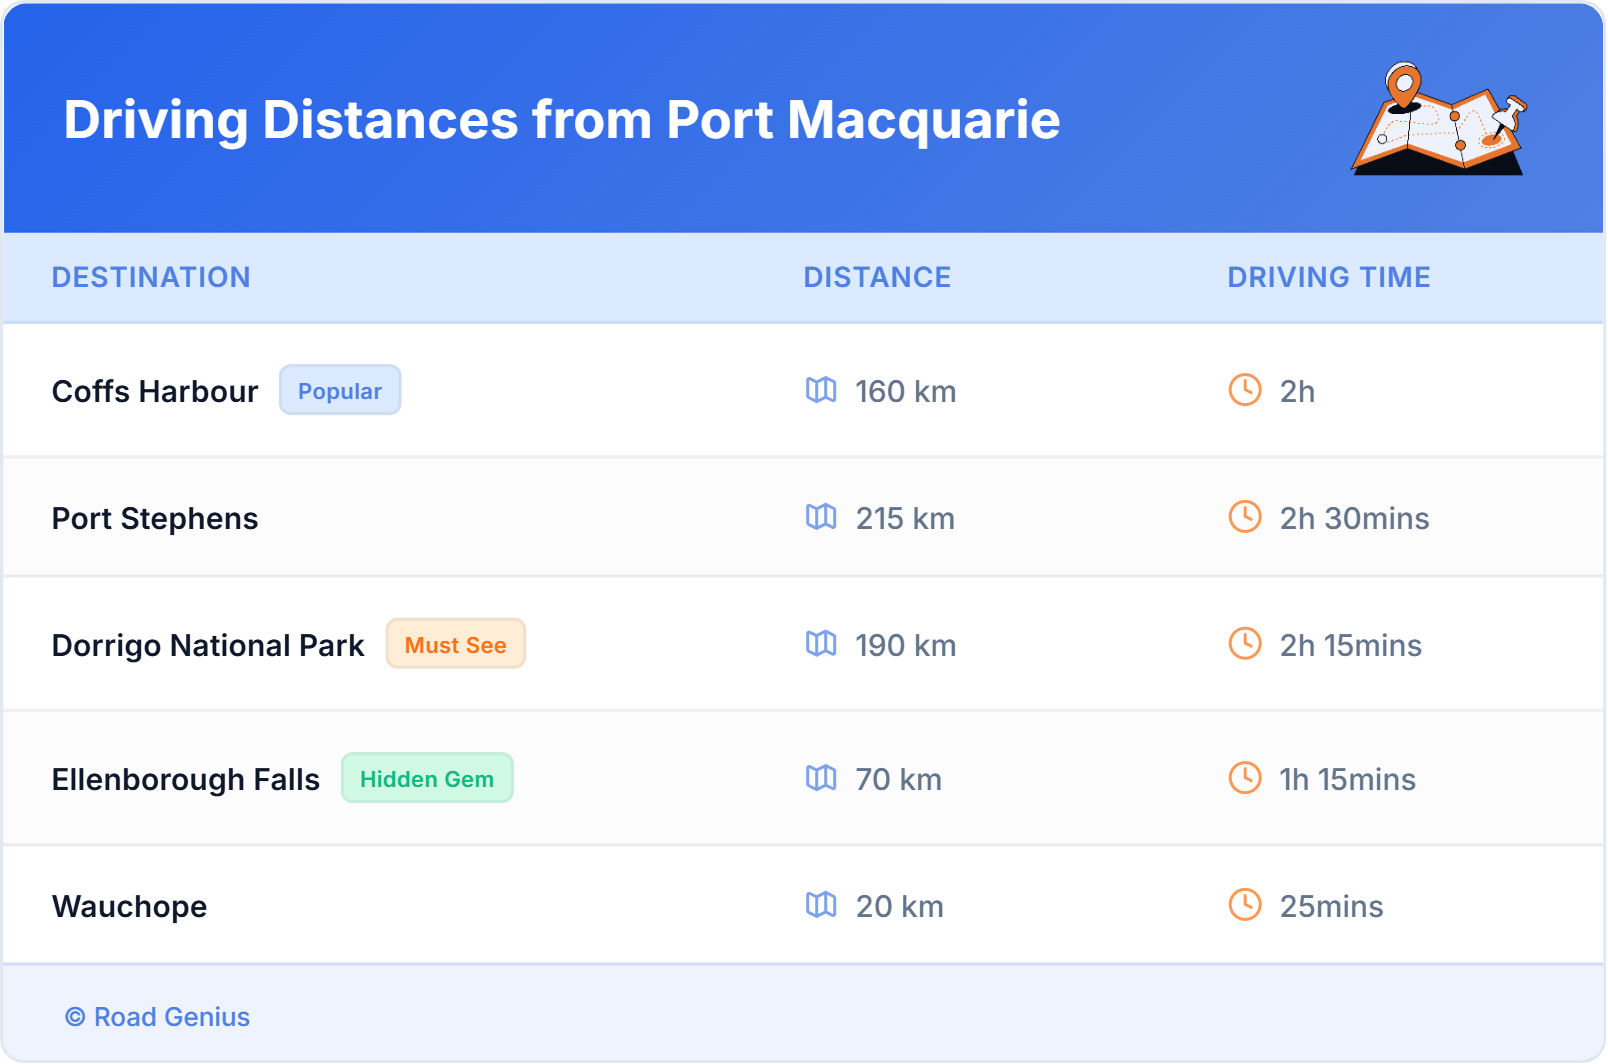Open the Road Genius link in the footer
Image resolution: width=1608 pixels, height=1064 pixels.
coord(157,1017)
